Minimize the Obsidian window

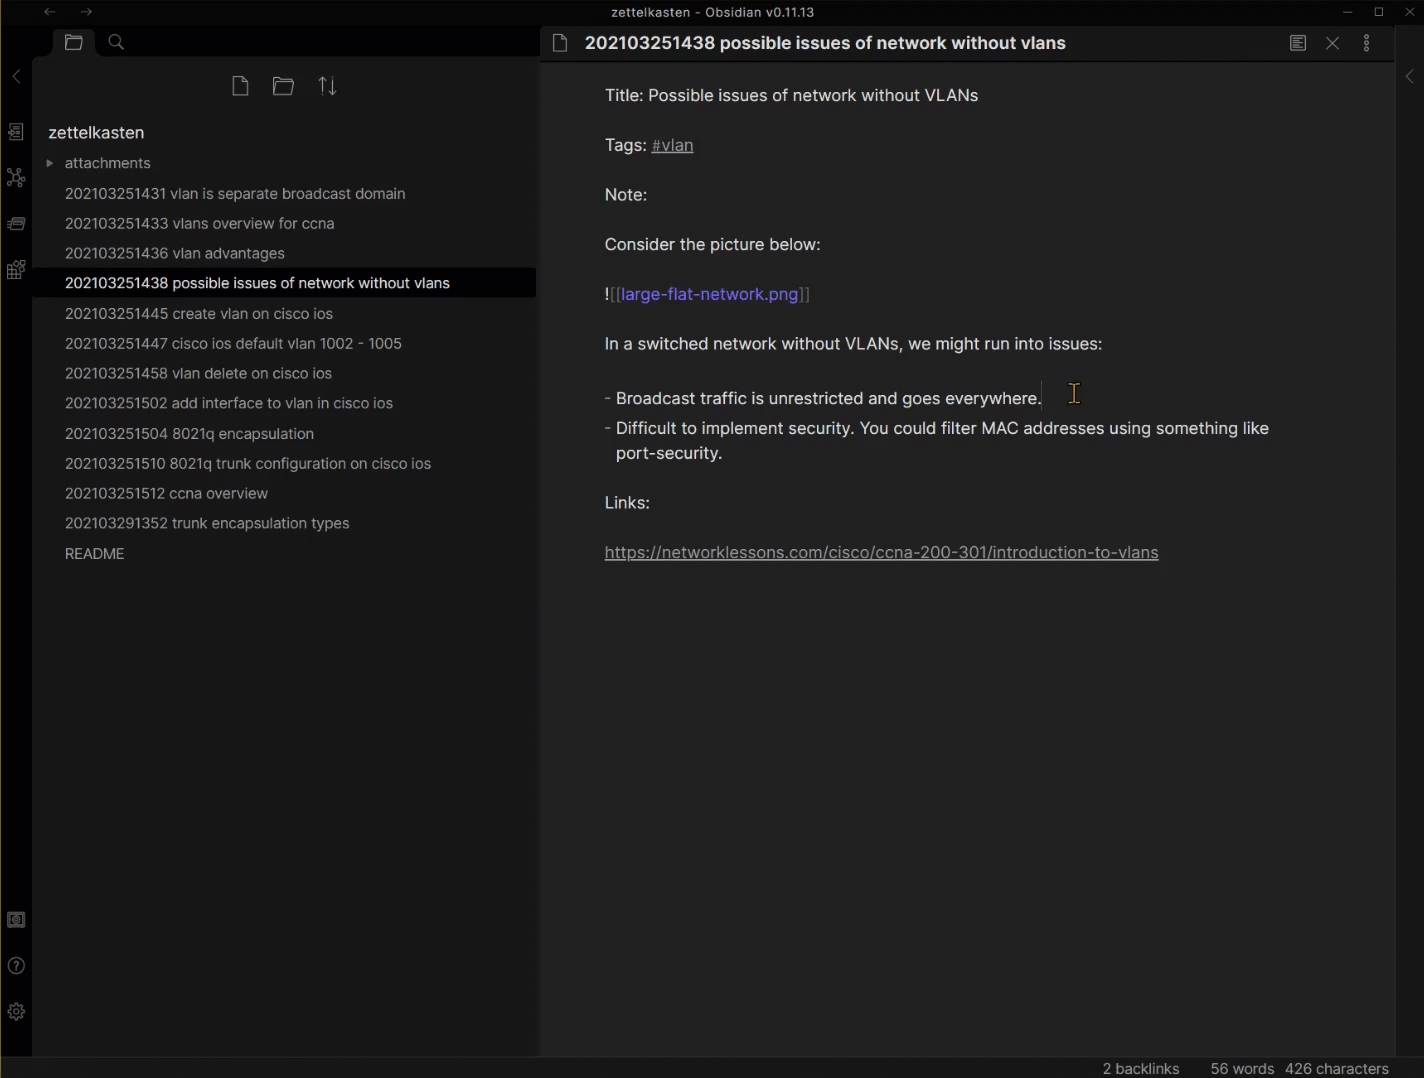(1348, 12)
